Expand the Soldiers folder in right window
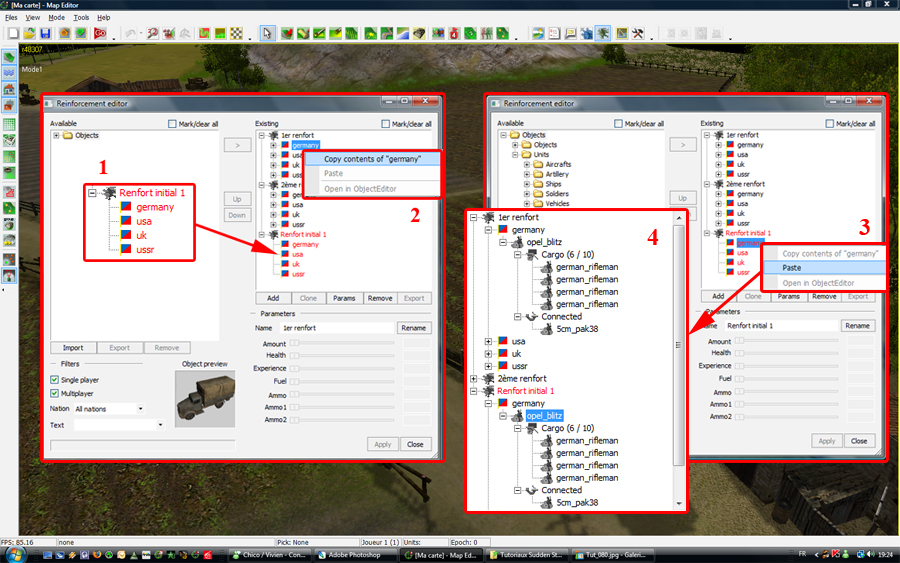This screenshot has height=563, width=900. click(x=526, y=193)
